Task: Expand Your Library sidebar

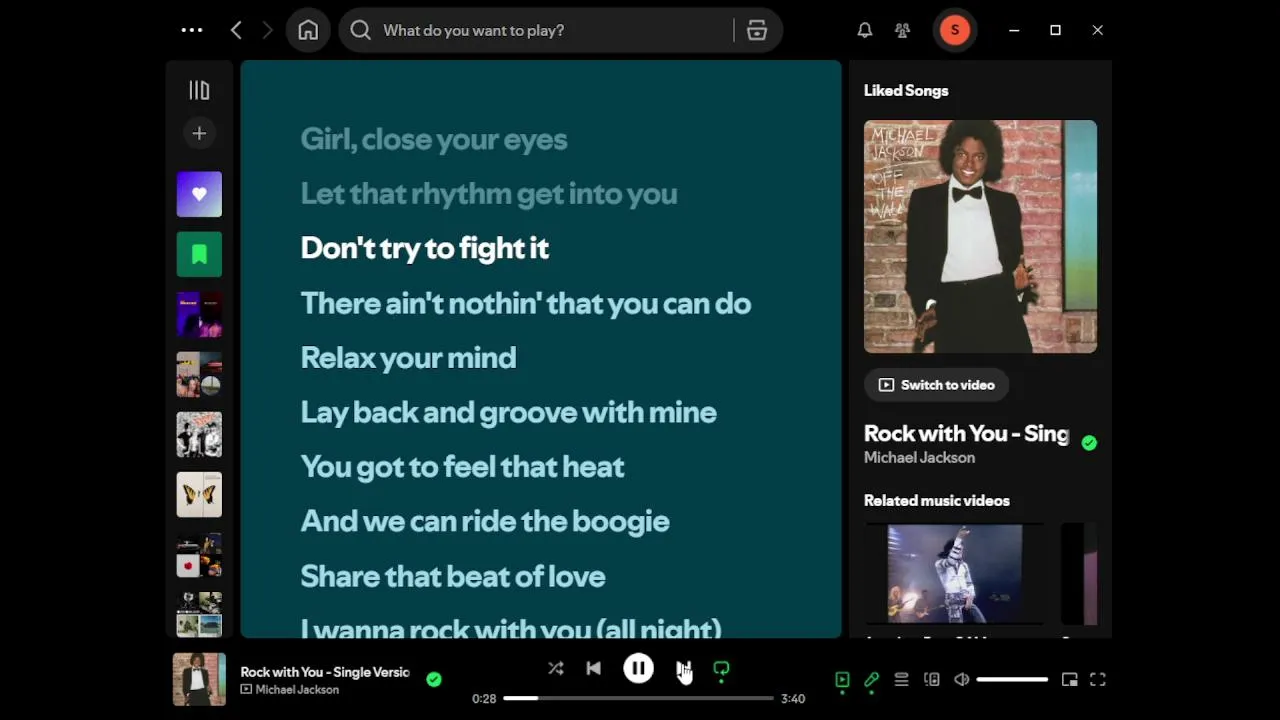Action: tap(199, 90)
